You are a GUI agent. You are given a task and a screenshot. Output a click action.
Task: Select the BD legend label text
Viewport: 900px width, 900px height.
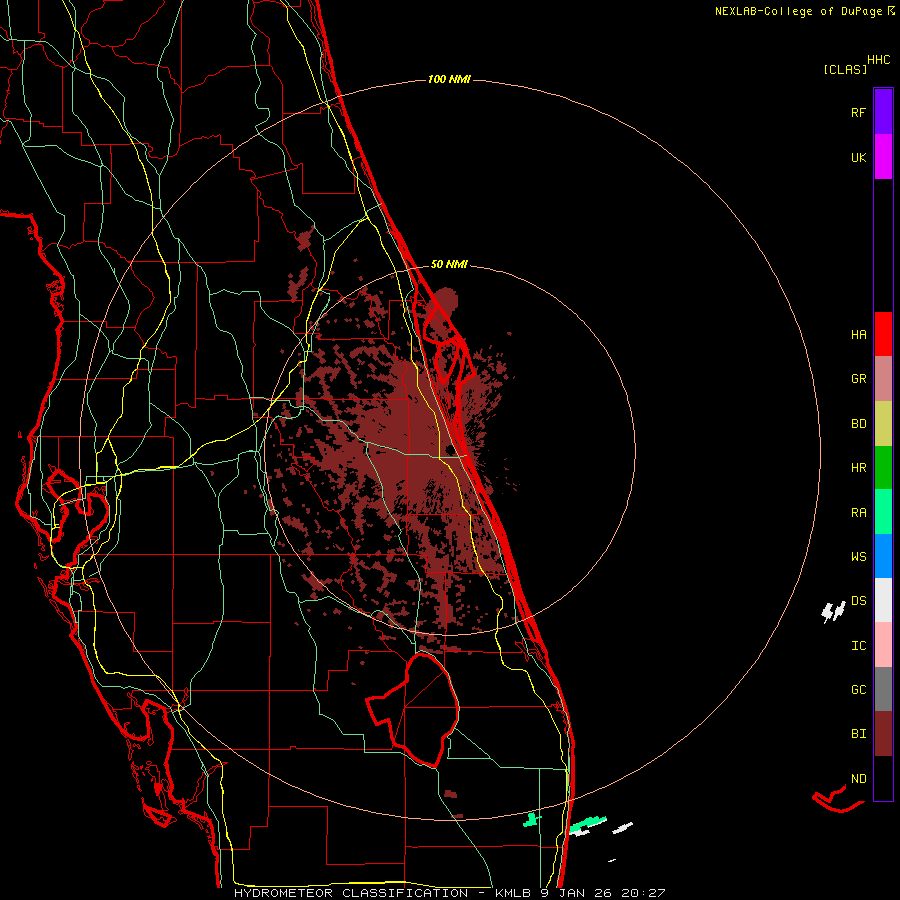(858, 424)
